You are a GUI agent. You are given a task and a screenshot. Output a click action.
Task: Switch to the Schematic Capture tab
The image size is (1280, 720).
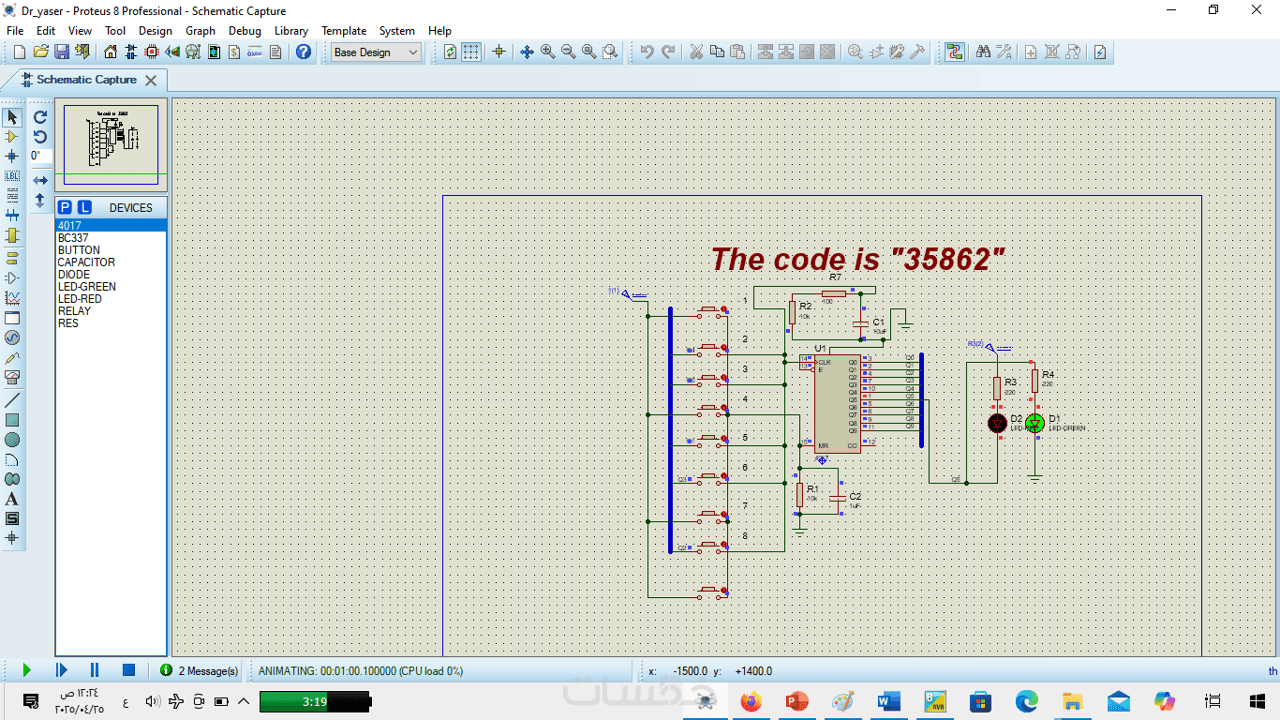tap(86, 80)
